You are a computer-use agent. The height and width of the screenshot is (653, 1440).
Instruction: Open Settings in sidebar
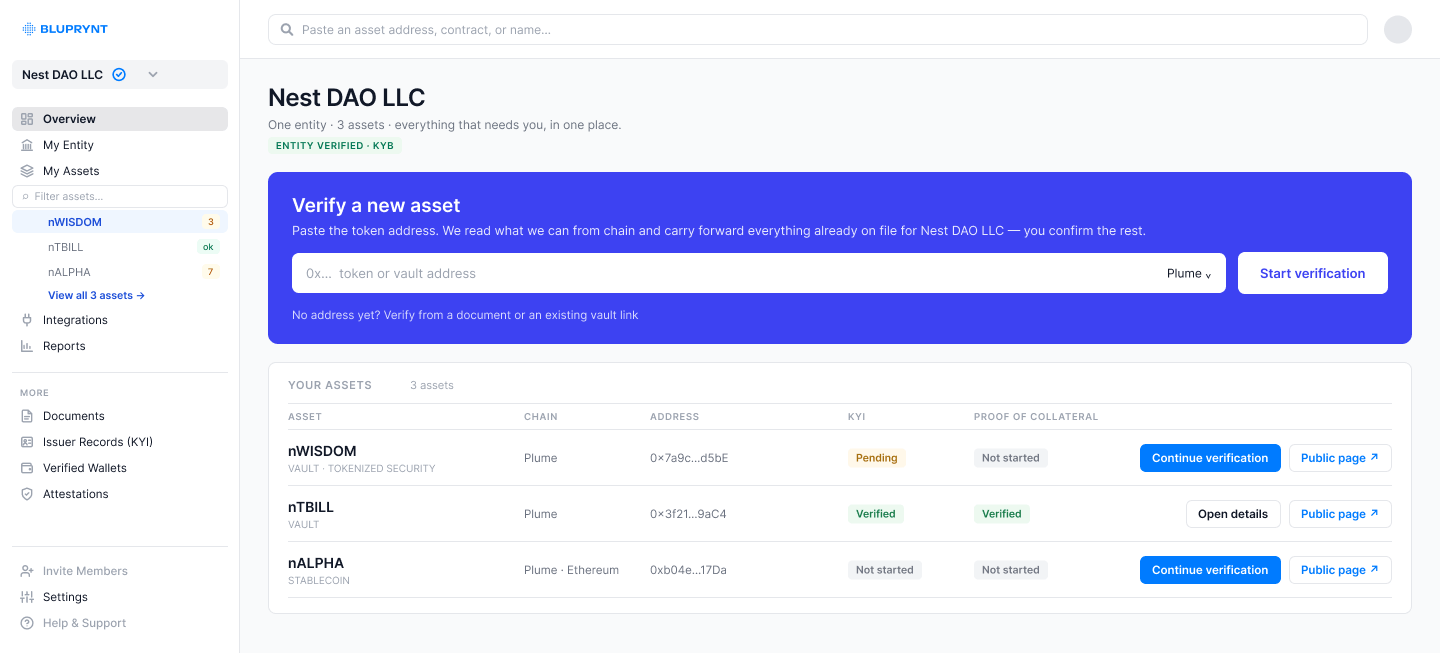point(120,597)
